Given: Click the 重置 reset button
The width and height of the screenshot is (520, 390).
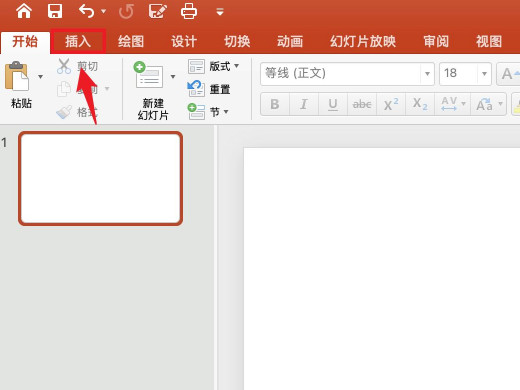Looking at the screenshot, I should (209, 89).
